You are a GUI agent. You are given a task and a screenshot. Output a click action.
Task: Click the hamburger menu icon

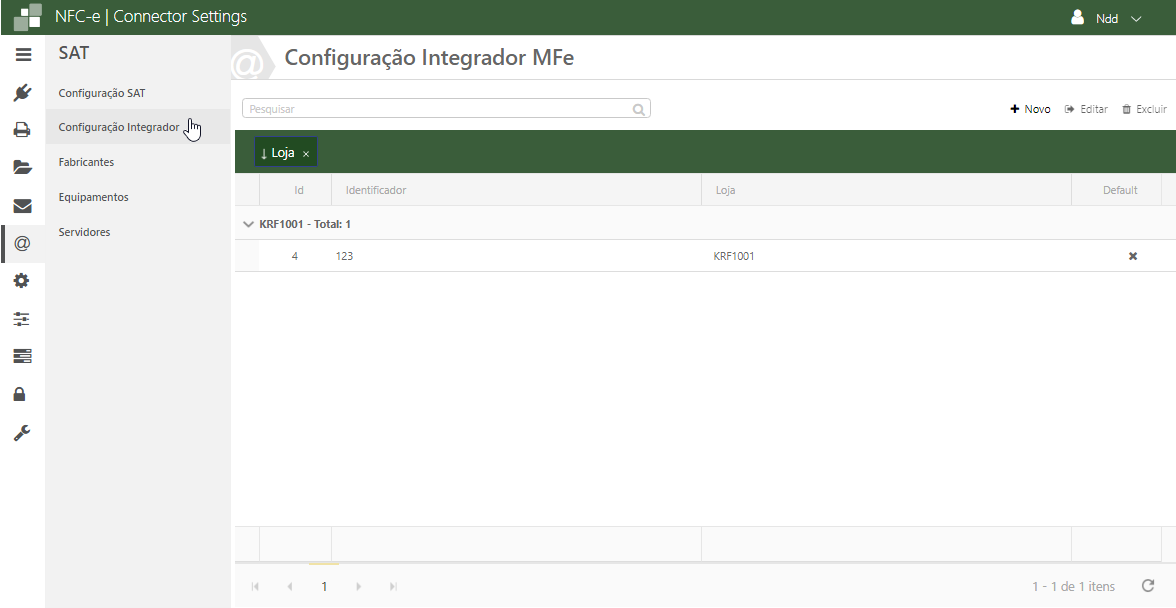(x=22, y=55)
